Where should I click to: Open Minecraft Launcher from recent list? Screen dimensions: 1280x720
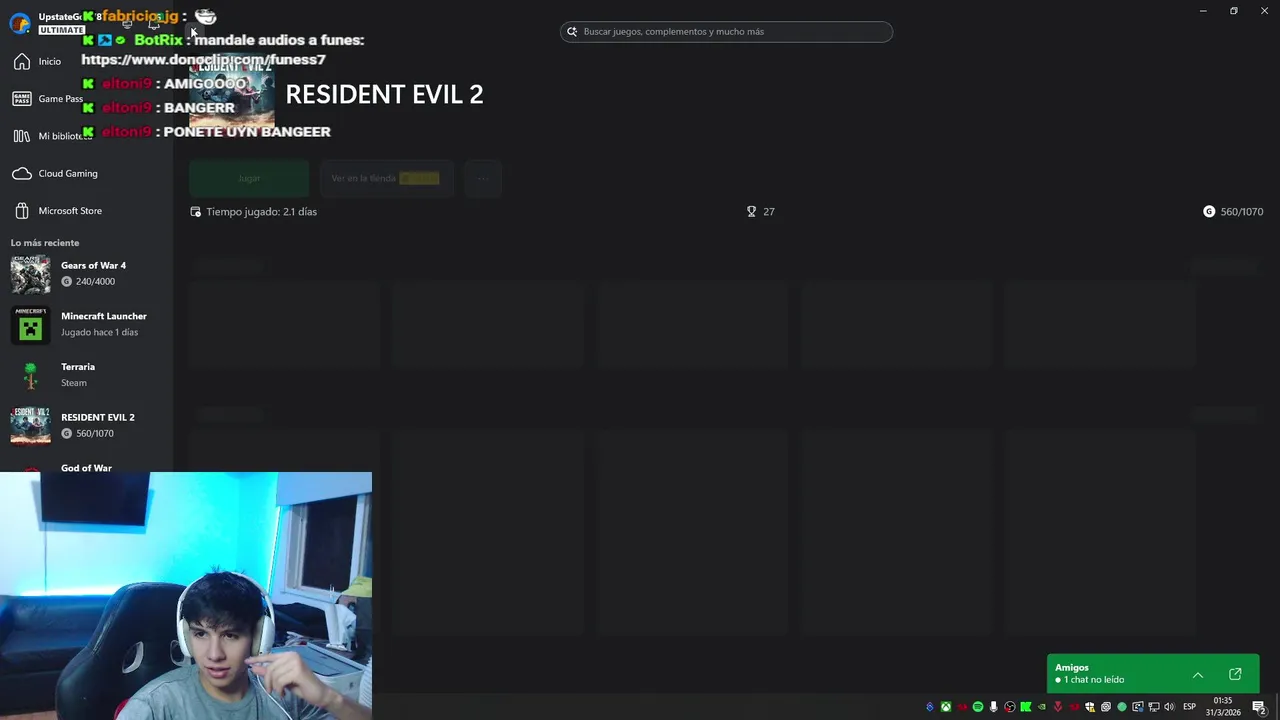86,324
